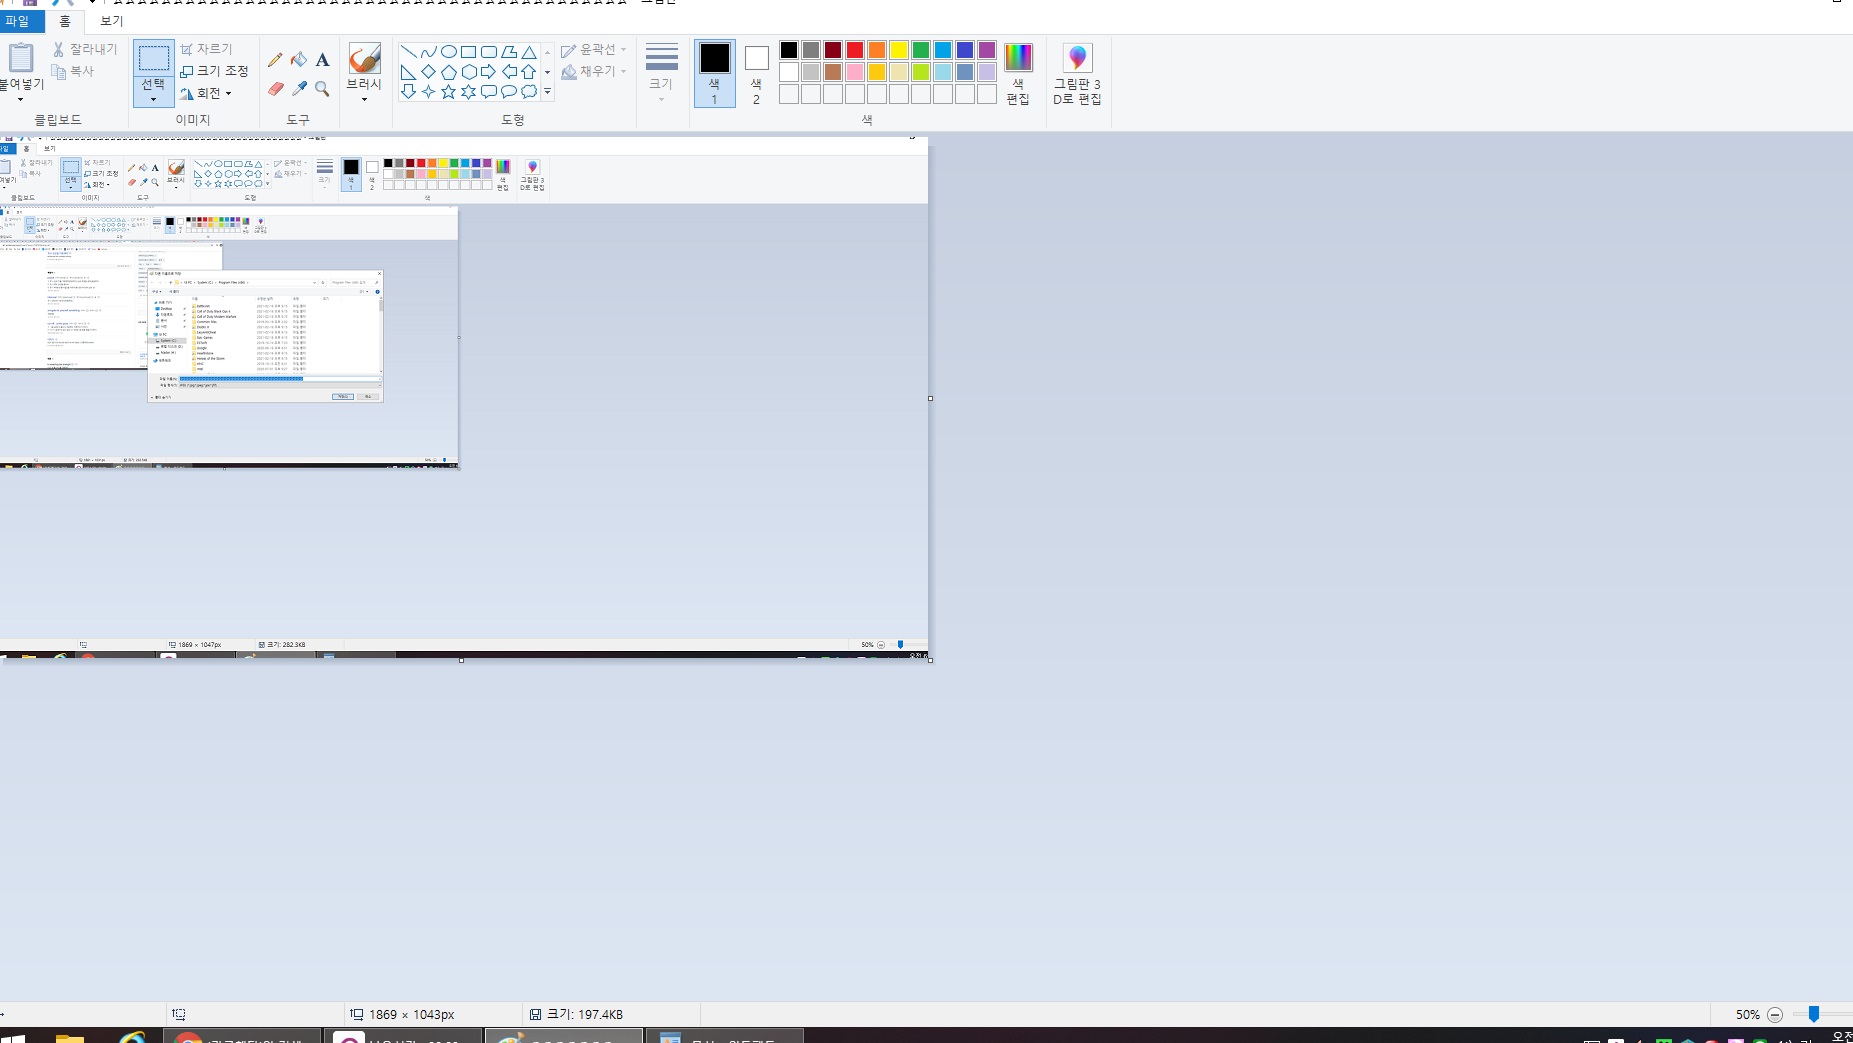Image resolution: width=1853 pixels, height=1043 pixels.
Task: Open 그림판 3D로 편집 Paint 3D
Action: point(1077,74)
